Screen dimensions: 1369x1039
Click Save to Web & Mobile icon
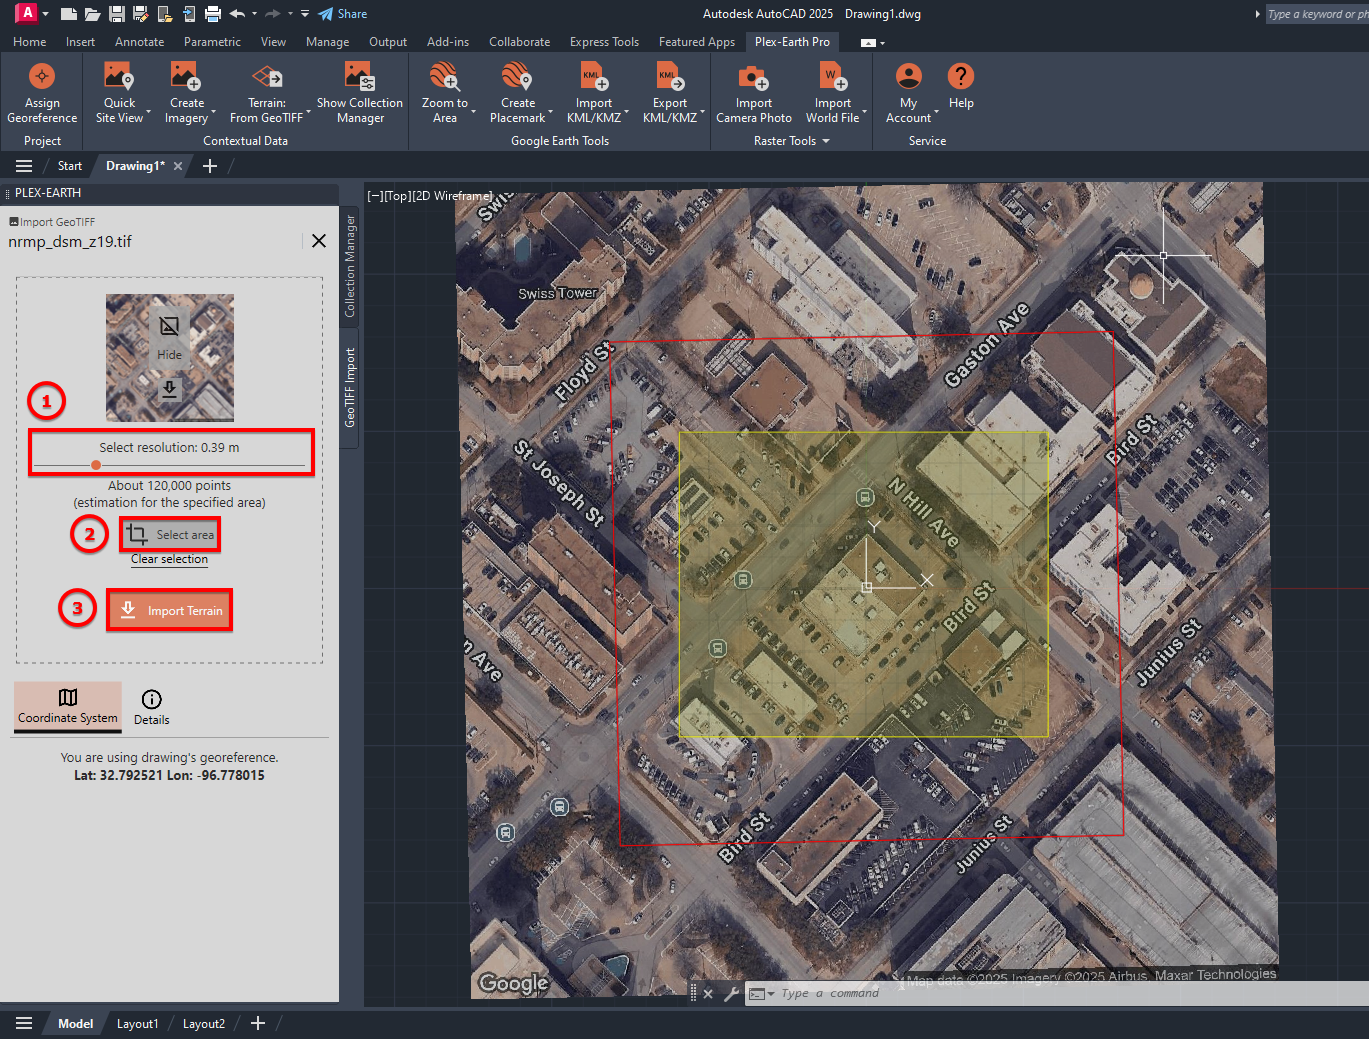[x=189, y=14]
